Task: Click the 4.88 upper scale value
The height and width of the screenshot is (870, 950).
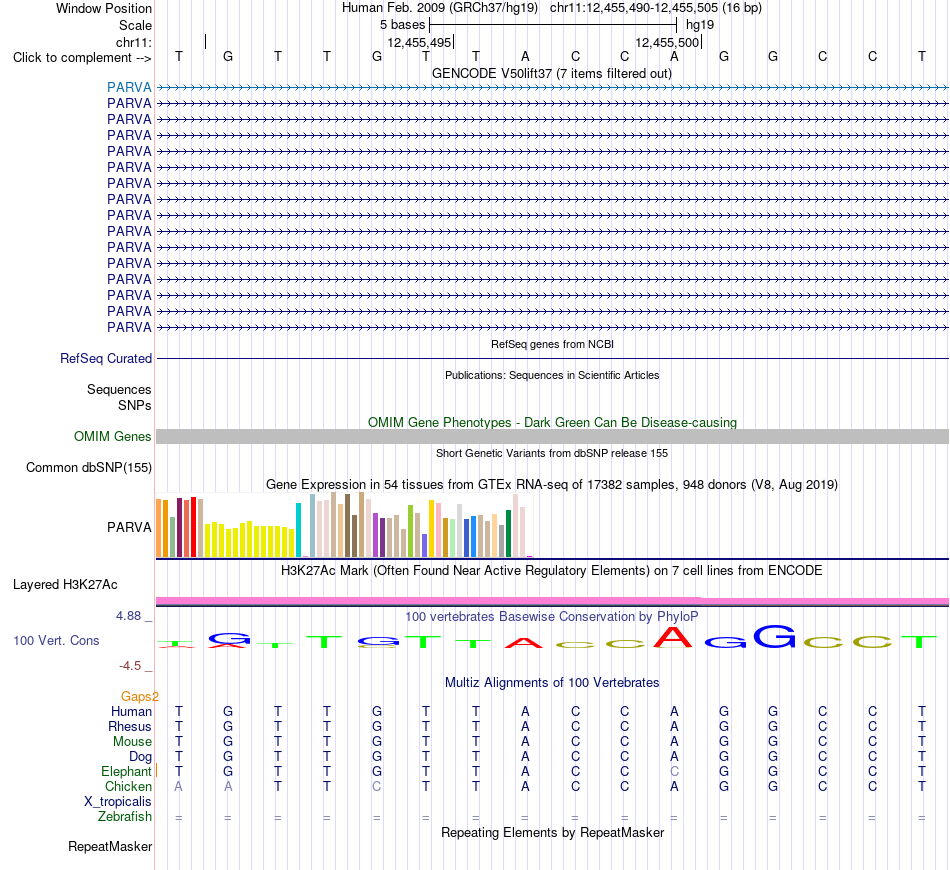Action: (x=128, y=616)
